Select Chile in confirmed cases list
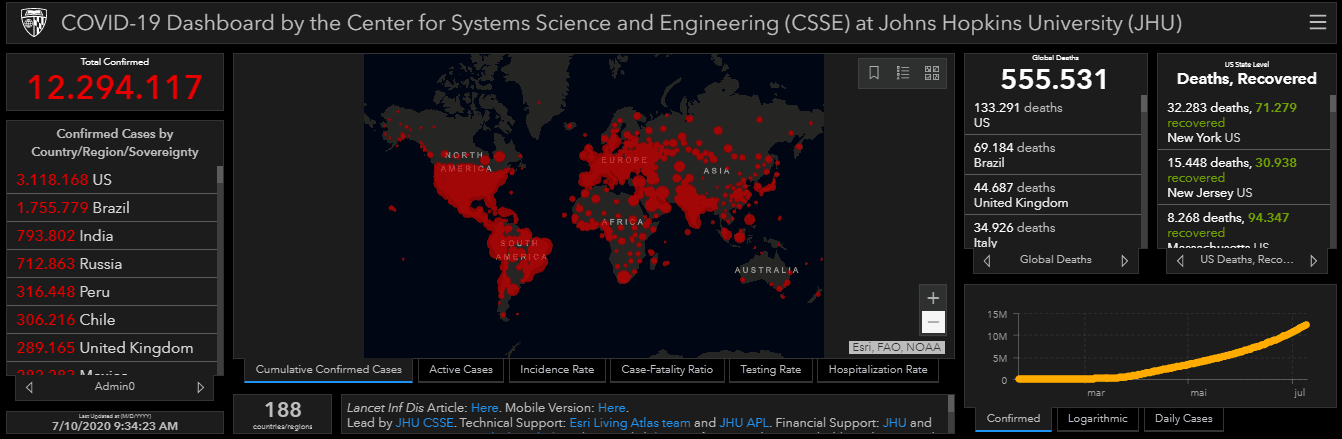Image resolution: width=1342 pixels, height=439 pixels. [113, 320]
